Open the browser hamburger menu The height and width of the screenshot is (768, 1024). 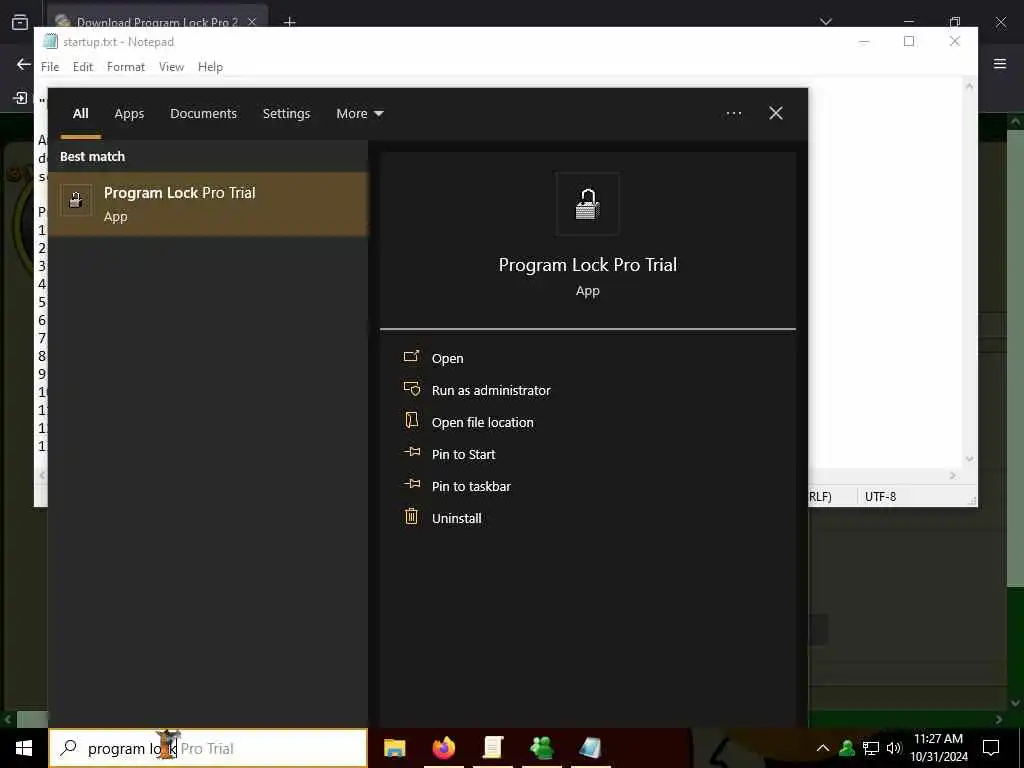1000,64
